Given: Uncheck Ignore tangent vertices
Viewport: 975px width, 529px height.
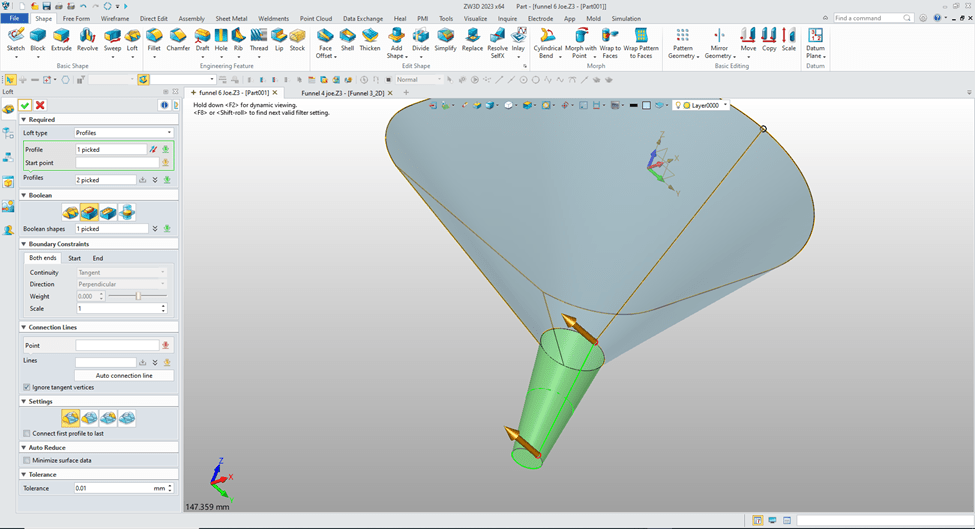Looking at the screenshot, I should click(27, 387).
